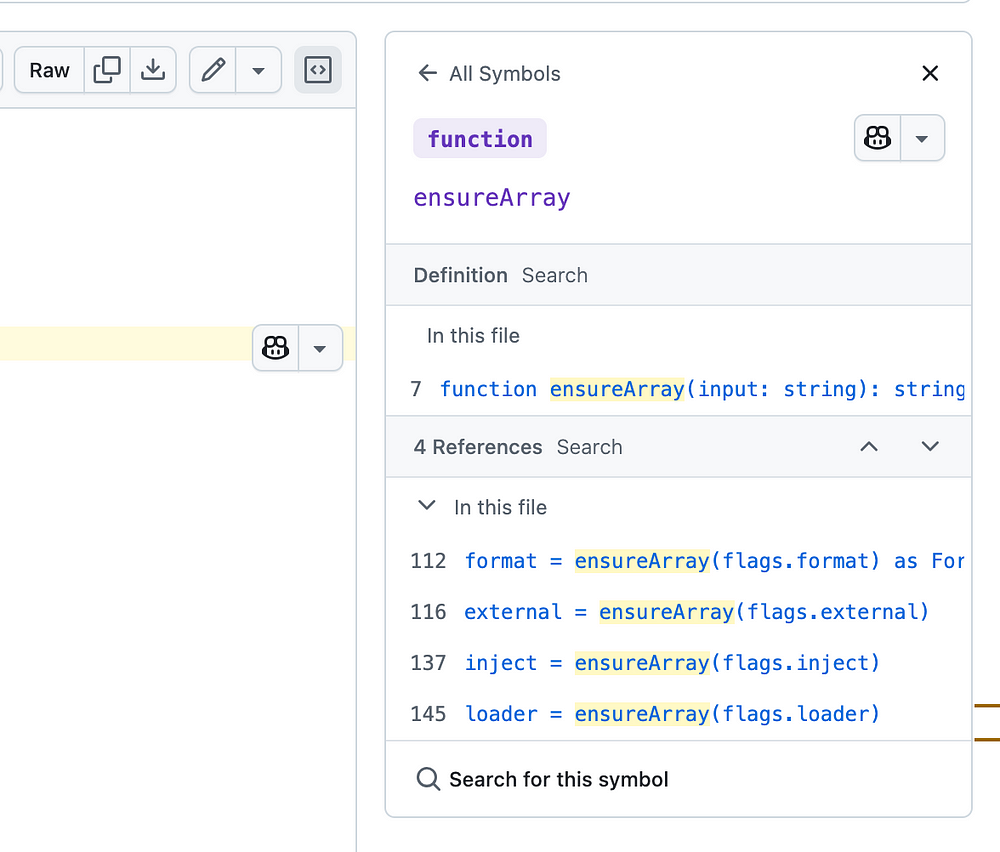Go back to All Symbols
Image resolution: width=1000 pixels, height=852 pixels.
489,73
